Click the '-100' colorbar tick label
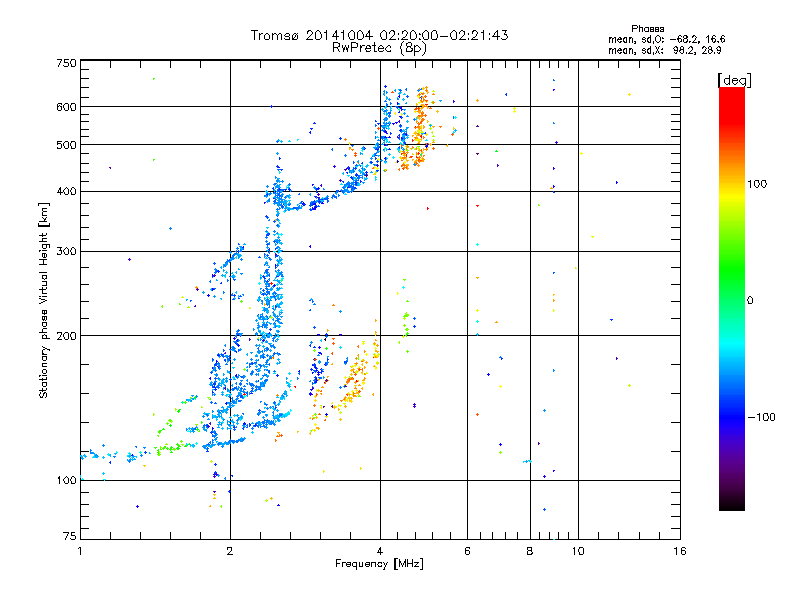 761,417
